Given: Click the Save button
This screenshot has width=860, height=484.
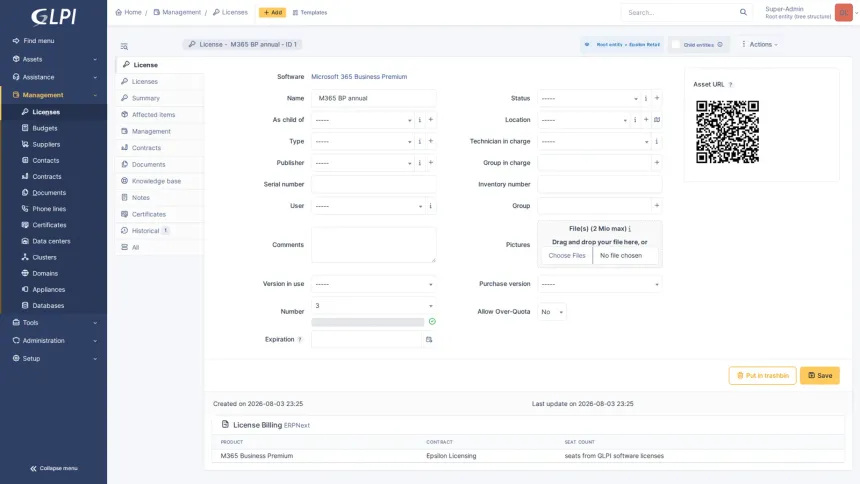Looking at the screenshot, I should (x=819, y=375).
